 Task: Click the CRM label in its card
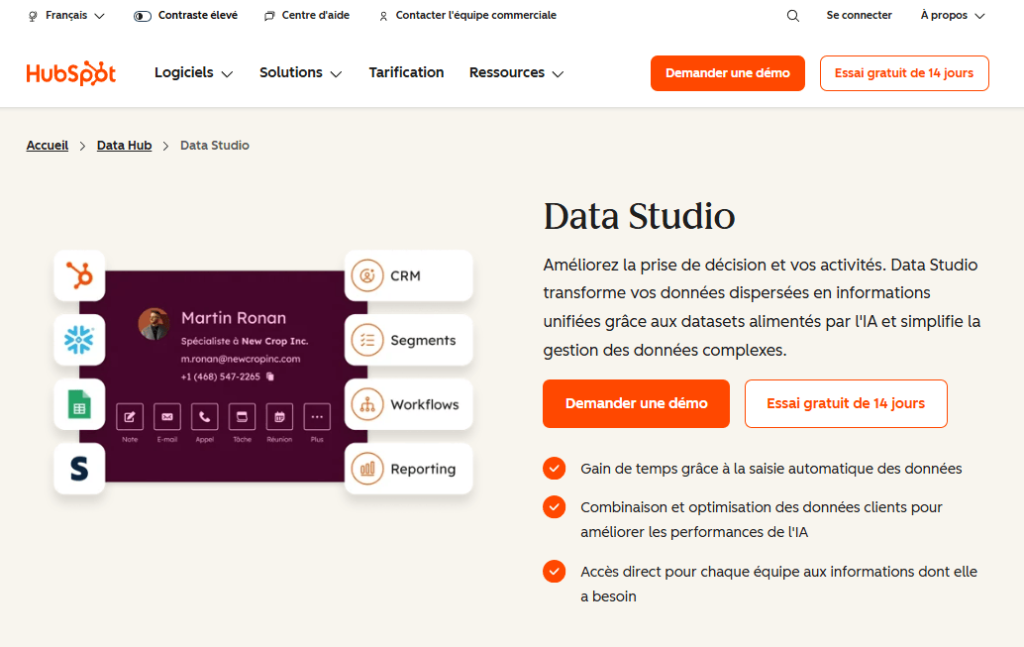tap(406, 276)
